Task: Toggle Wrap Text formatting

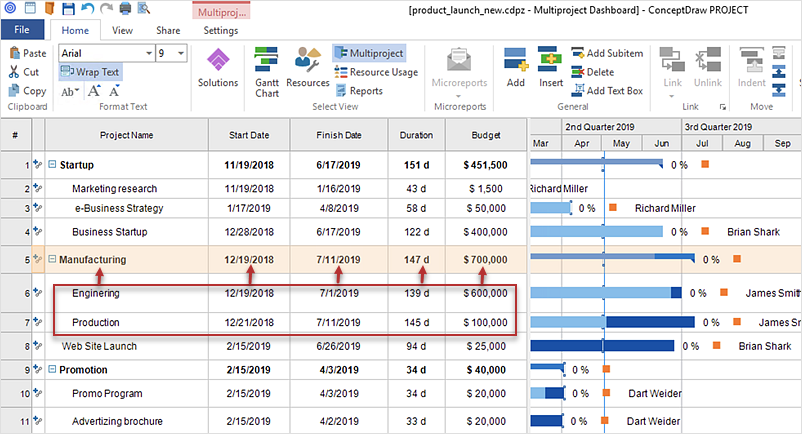Action: 90,72
